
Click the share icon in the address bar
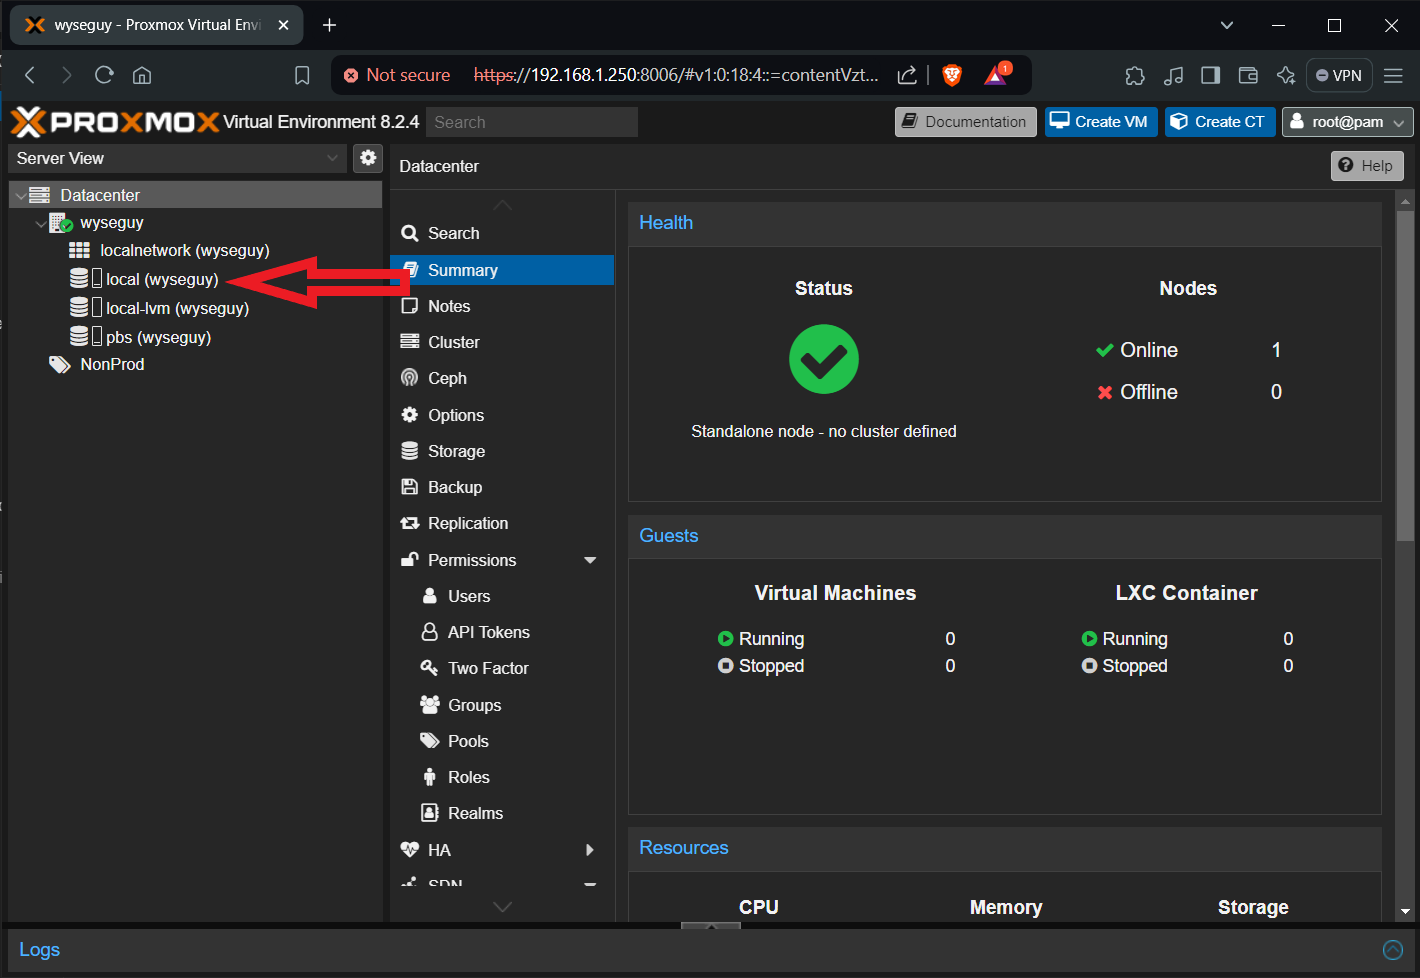[907, 75]
